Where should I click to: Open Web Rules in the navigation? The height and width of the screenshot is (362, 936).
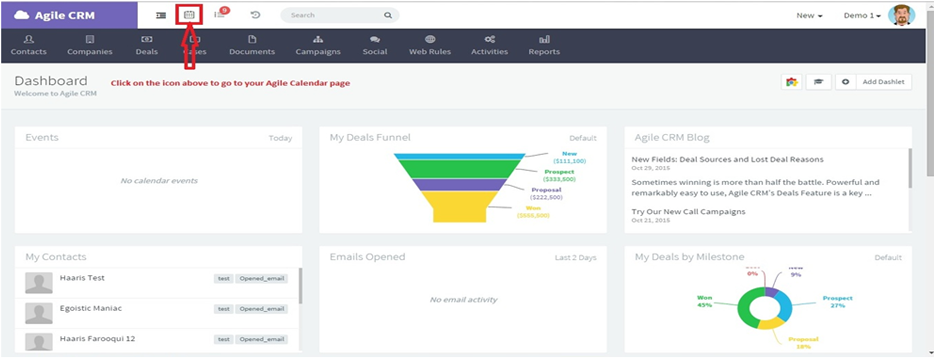[x=430, y=45]
